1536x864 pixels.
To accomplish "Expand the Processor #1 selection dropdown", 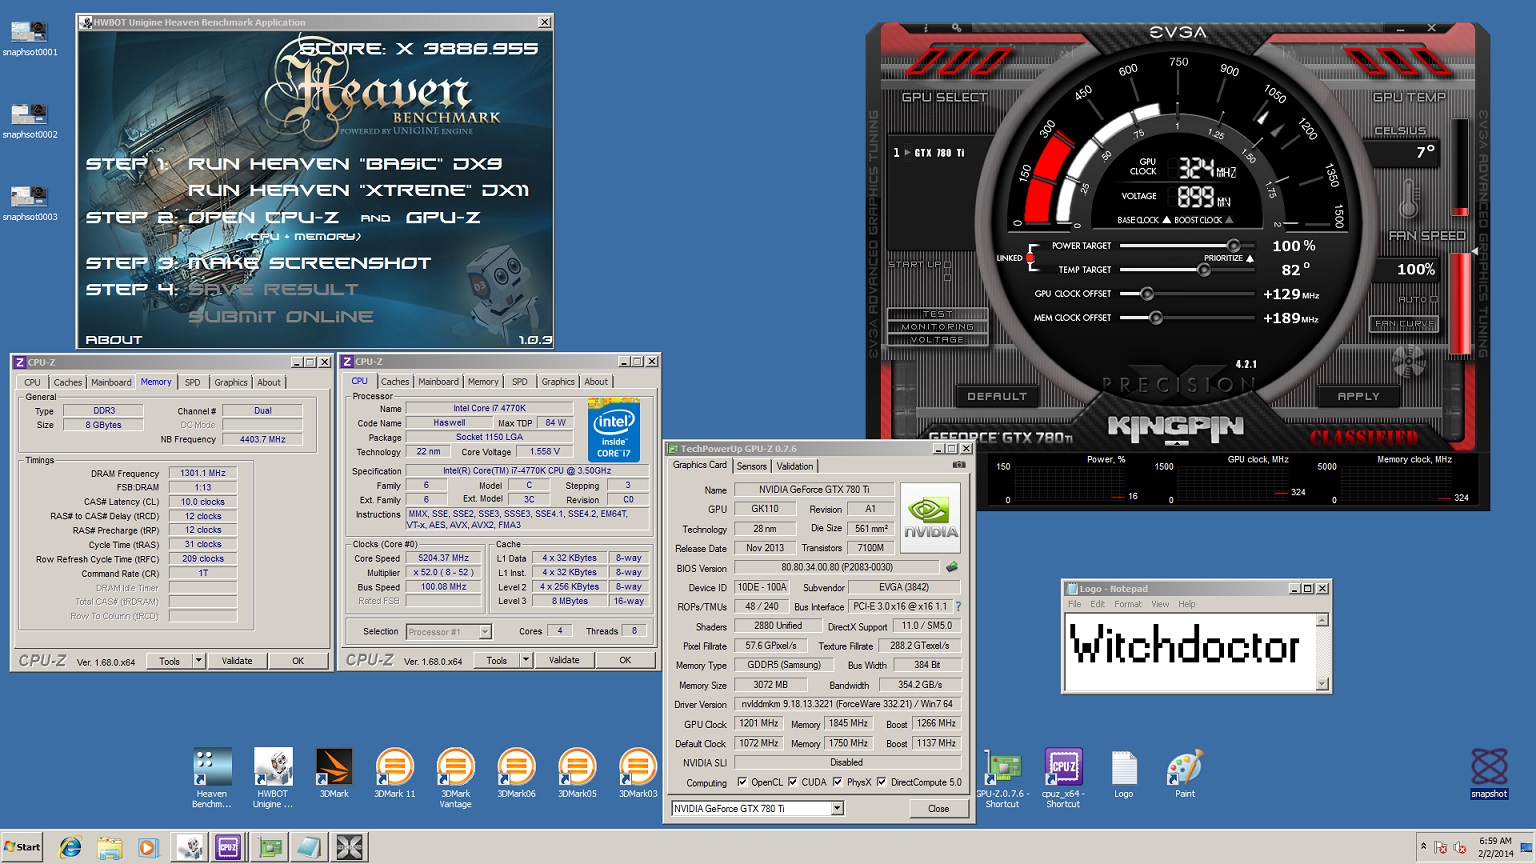I will pos(485,632).
